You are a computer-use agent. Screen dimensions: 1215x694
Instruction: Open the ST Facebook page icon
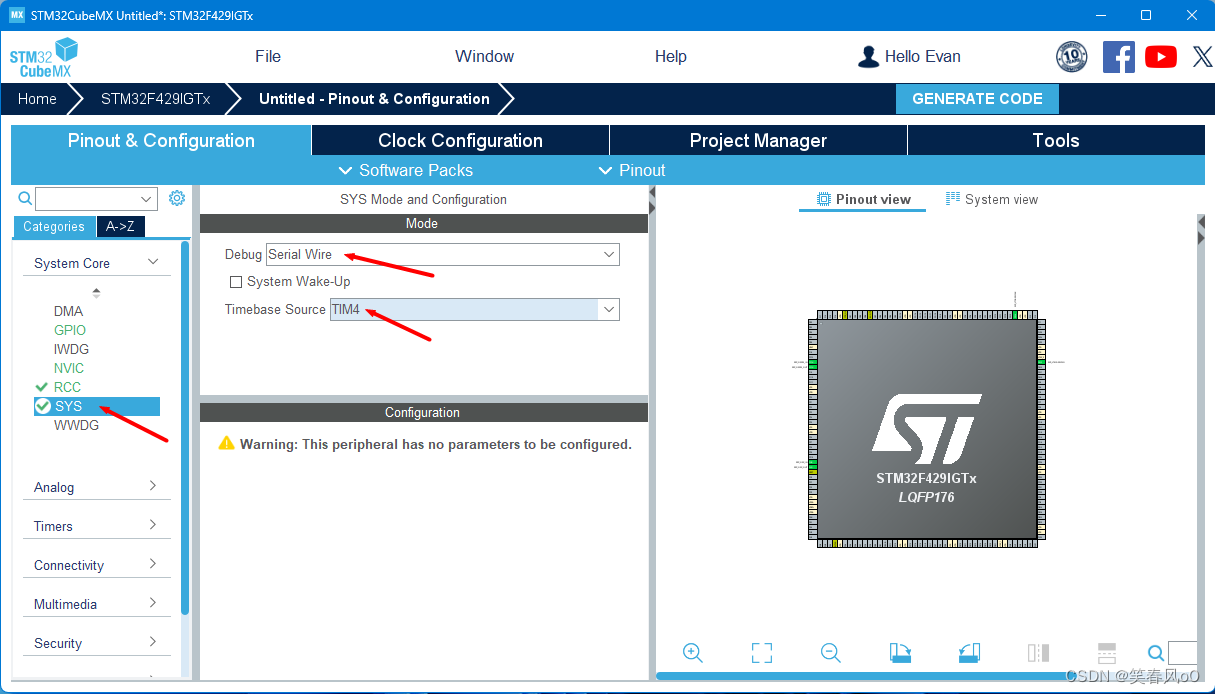1119,57
